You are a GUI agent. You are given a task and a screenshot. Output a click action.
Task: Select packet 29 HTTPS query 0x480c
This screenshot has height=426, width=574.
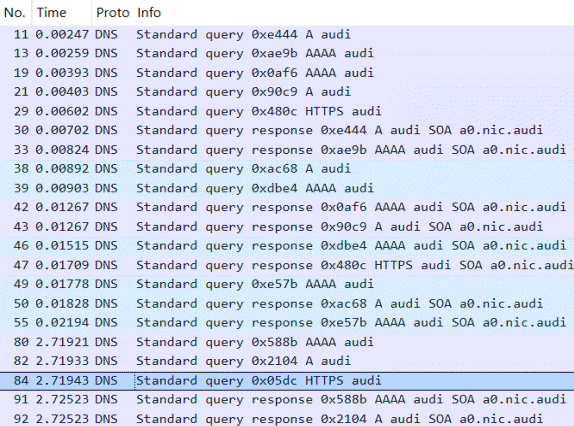(x=287, y=111)
